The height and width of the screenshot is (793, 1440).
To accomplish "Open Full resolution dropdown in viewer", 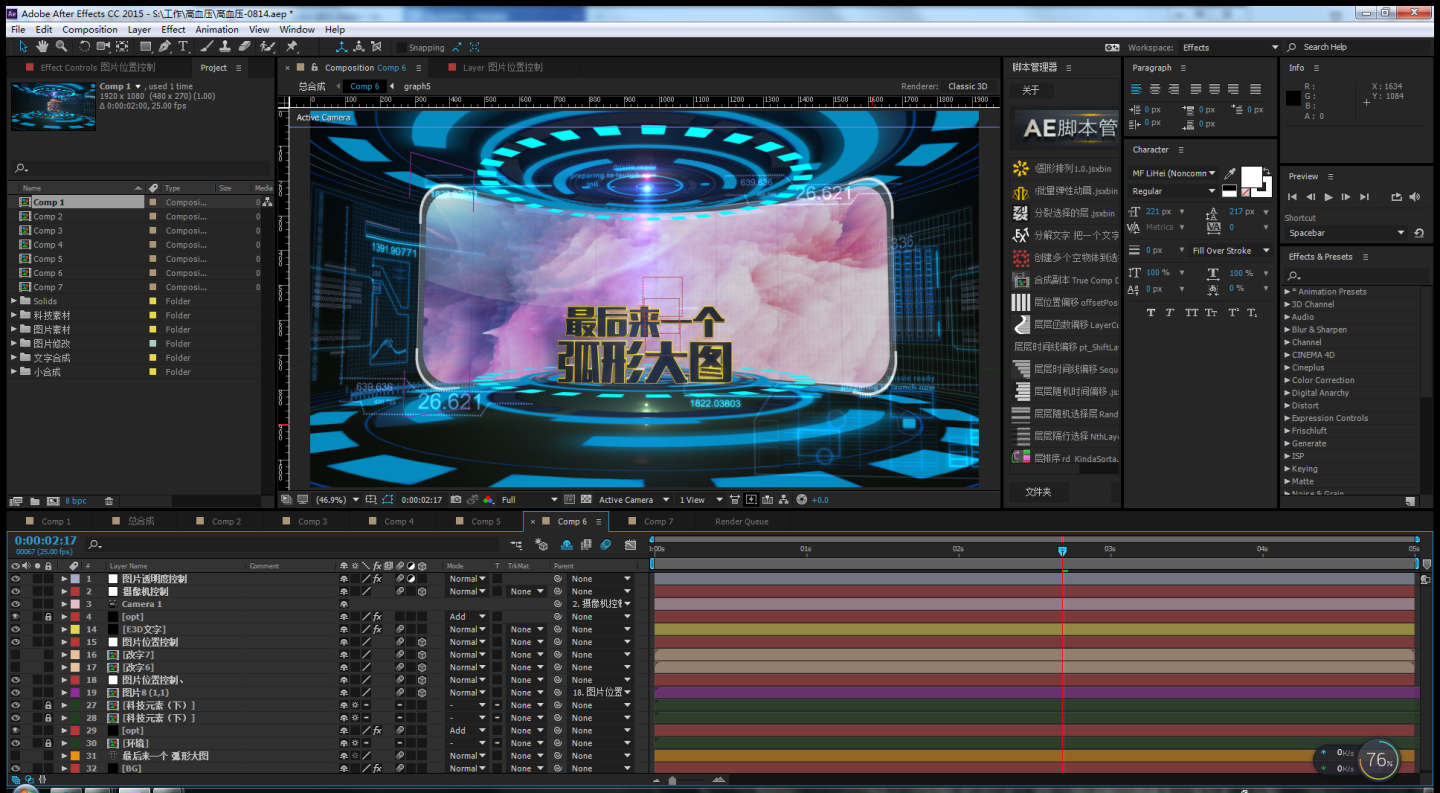I will (x=530, y=500).
